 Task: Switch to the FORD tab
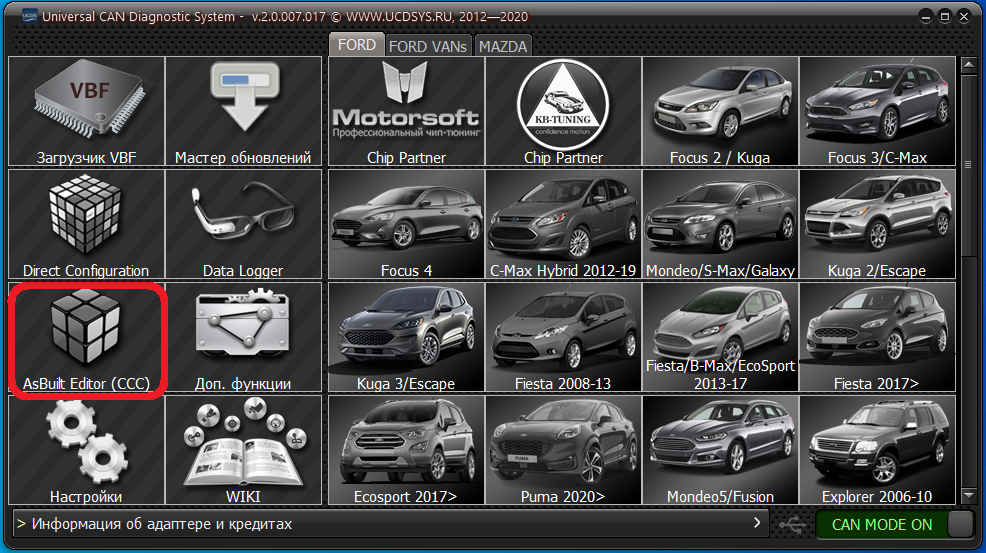357,45
